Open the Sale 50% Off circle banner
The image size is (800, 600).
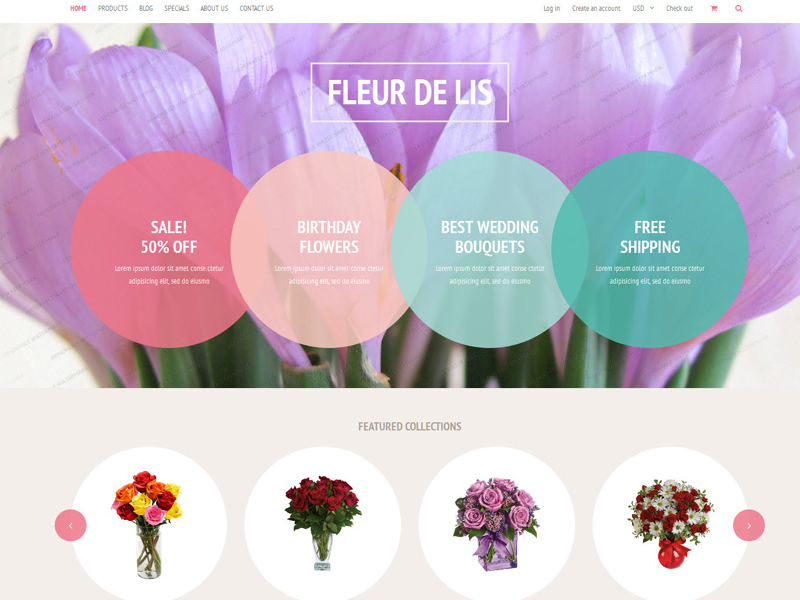coord(169,249)
